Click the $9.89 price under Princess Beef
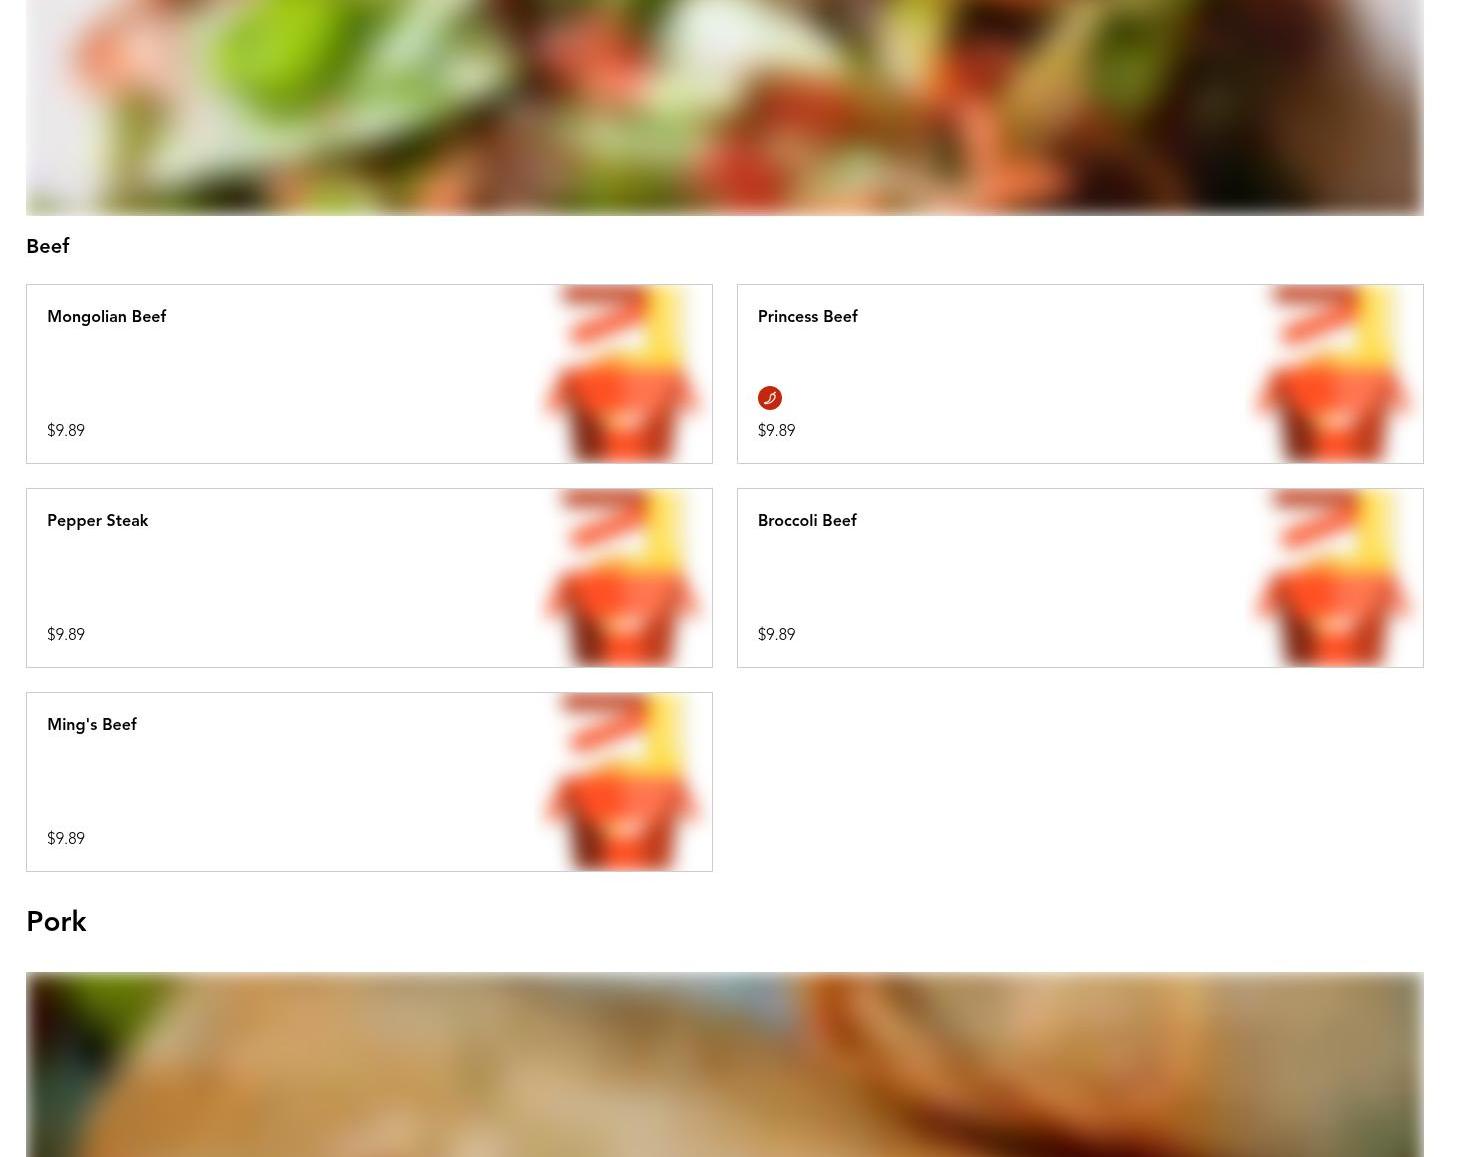The height and width of the screenshot is (1157, 1470). tap(776, 430)
